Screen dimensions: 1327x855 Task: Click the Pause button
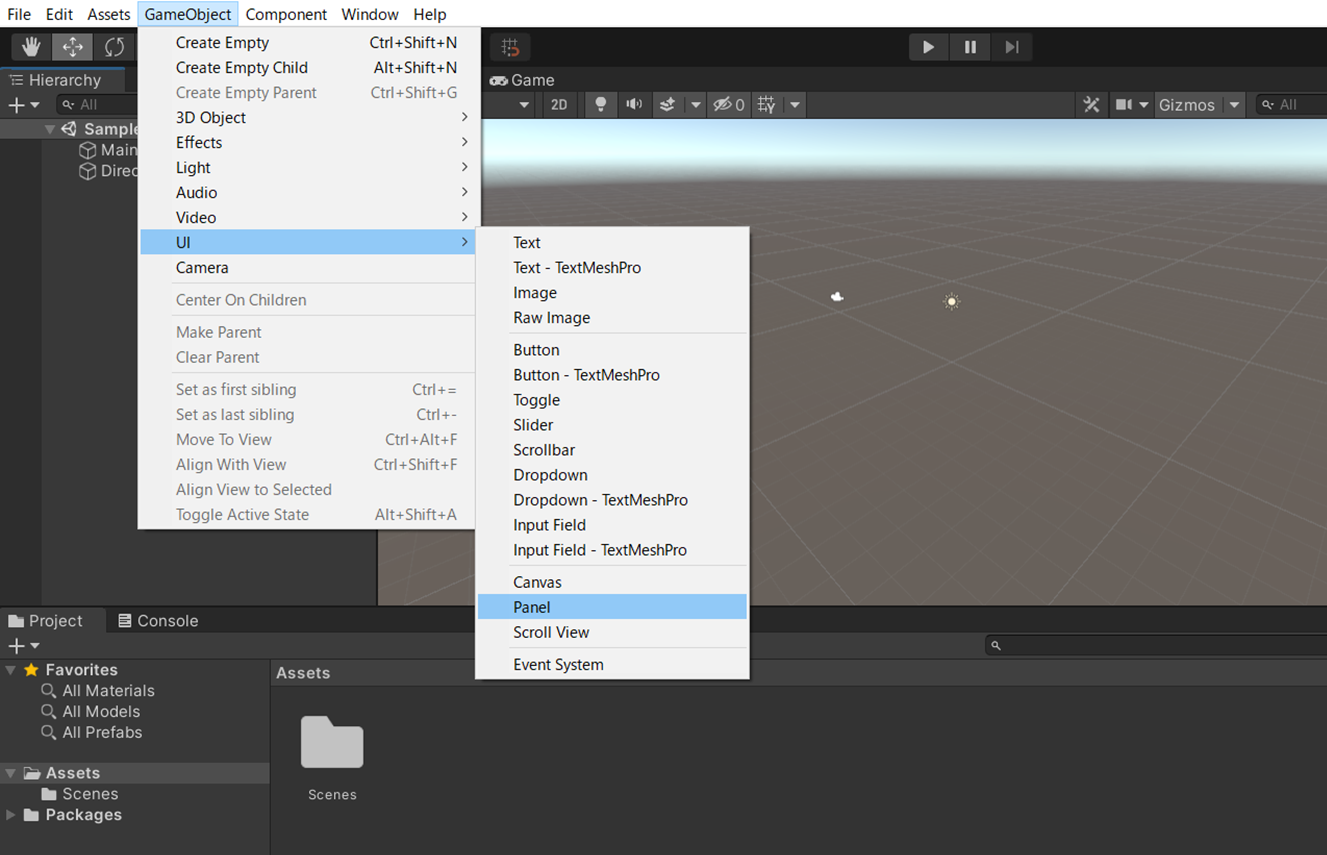[x=969, y=46]
